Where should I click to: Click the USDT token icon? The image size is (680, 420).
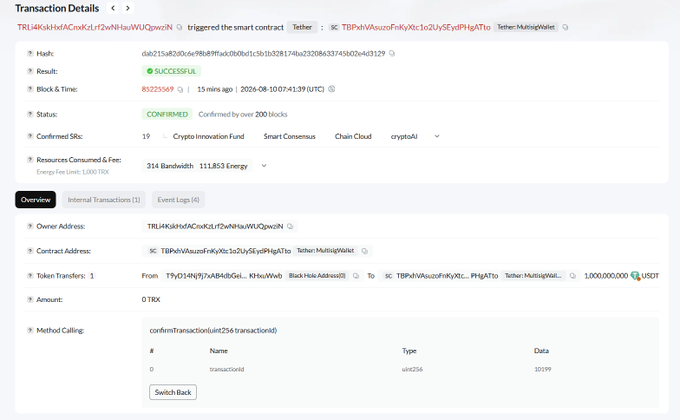pos(635,276)
